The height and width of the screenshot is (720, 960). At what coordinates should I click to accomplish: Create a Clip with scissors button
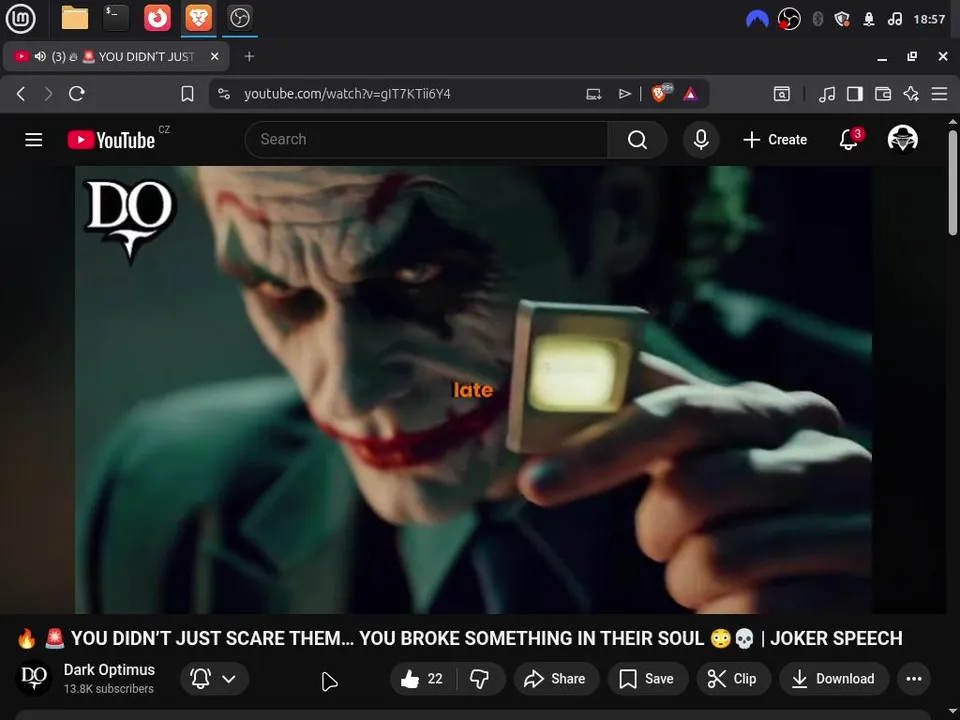733,678
